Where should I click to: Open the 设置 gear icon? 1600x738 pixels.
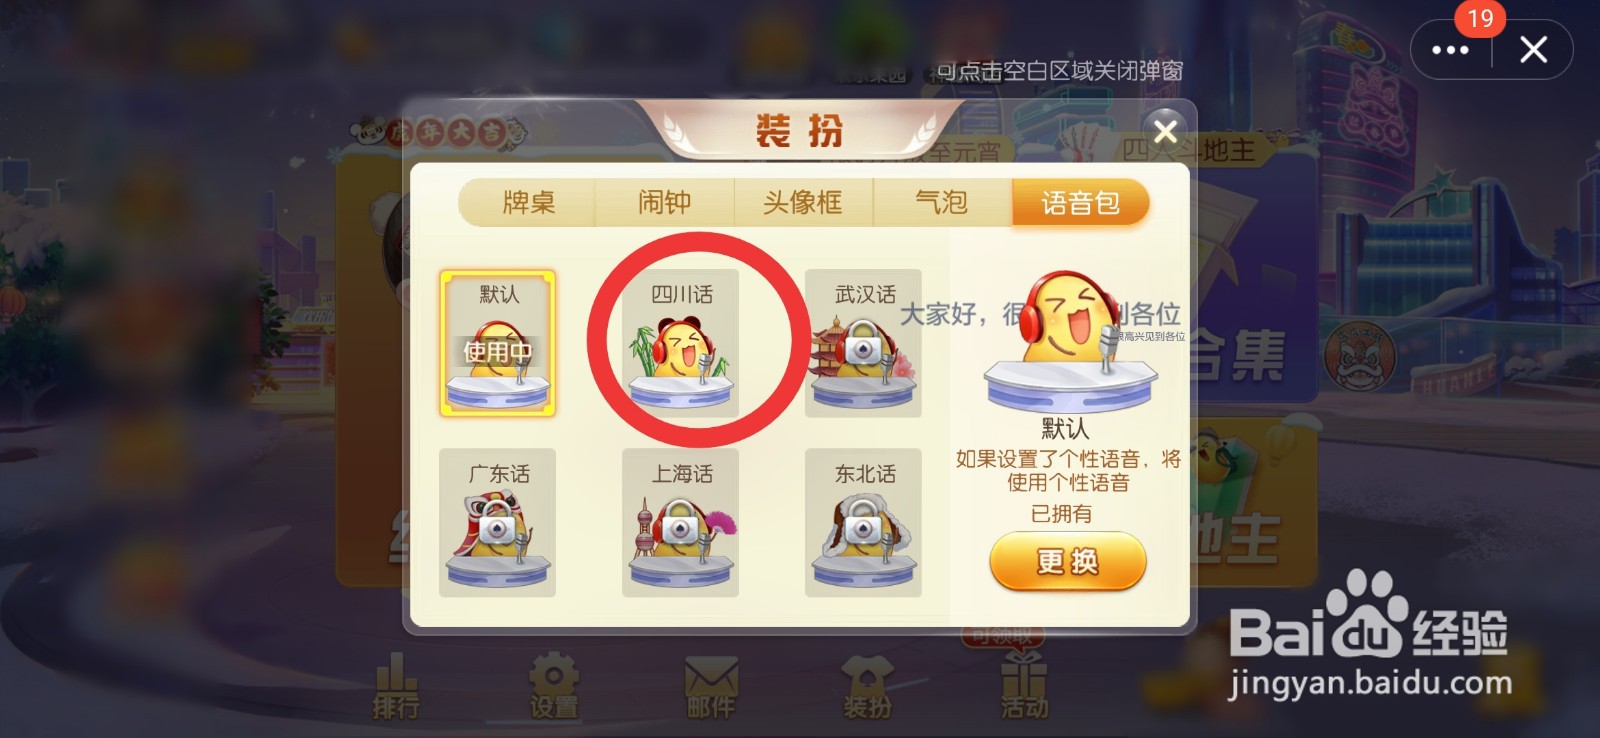pyautogui.click(x=553, y=687)
